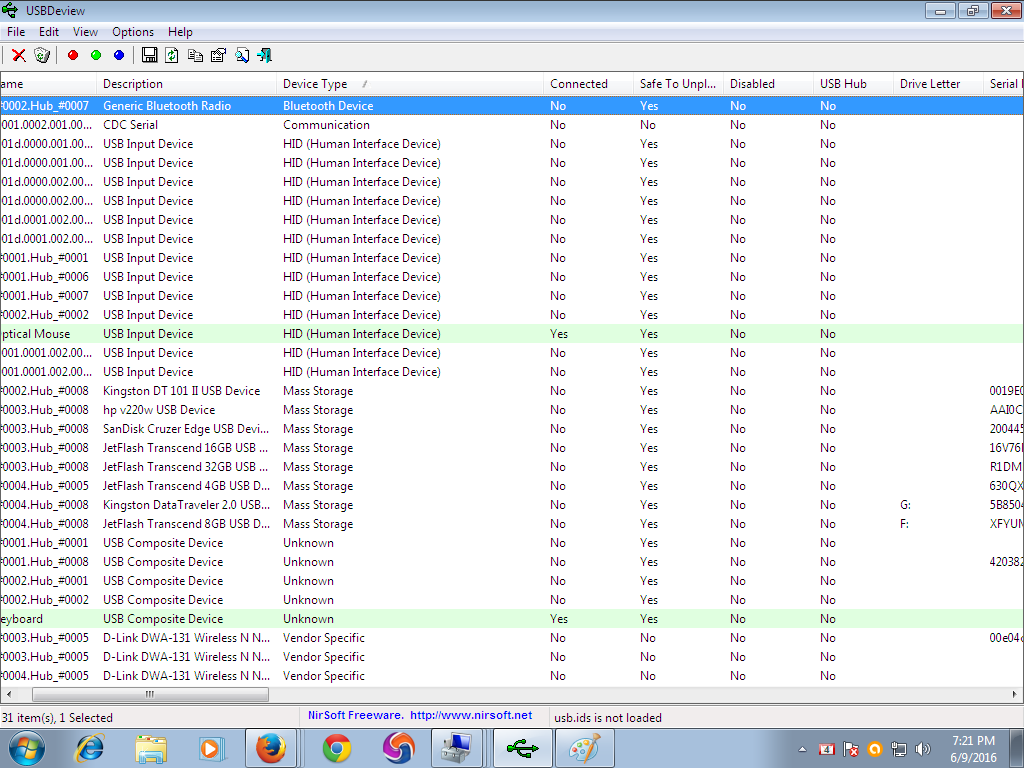The image size is (1024, 768).
Task: Open Properties via toolbar icon
Action: coord(218,56)
